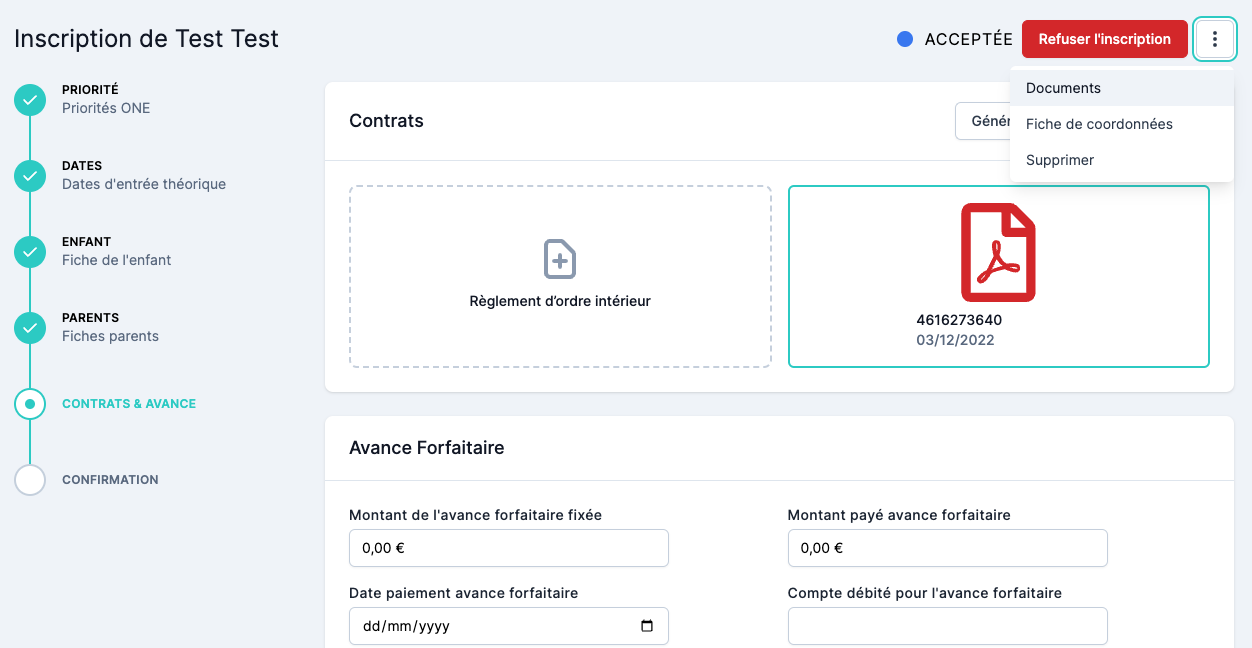Click the partially hidden Générer button
Image resolution: width=1252 pixels, height=648 pixels.
click(x=983, y=121)
